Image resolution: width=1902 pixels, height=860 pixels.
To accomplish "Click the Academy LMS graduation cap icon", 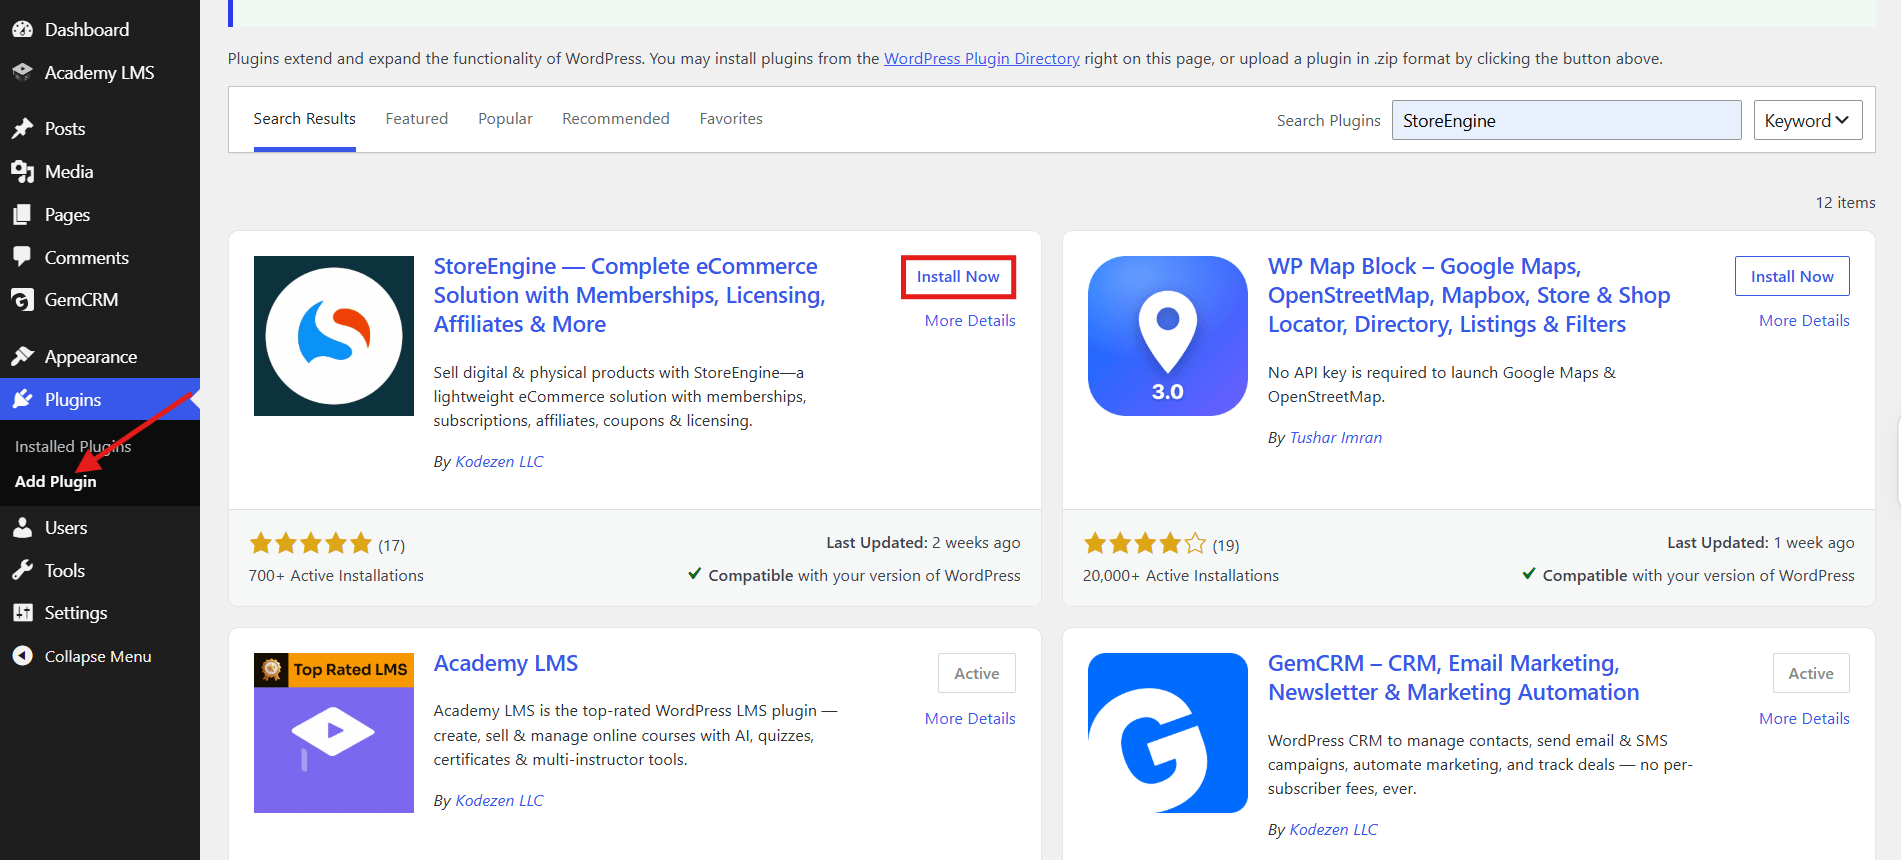I will click(x=22, y=72).
